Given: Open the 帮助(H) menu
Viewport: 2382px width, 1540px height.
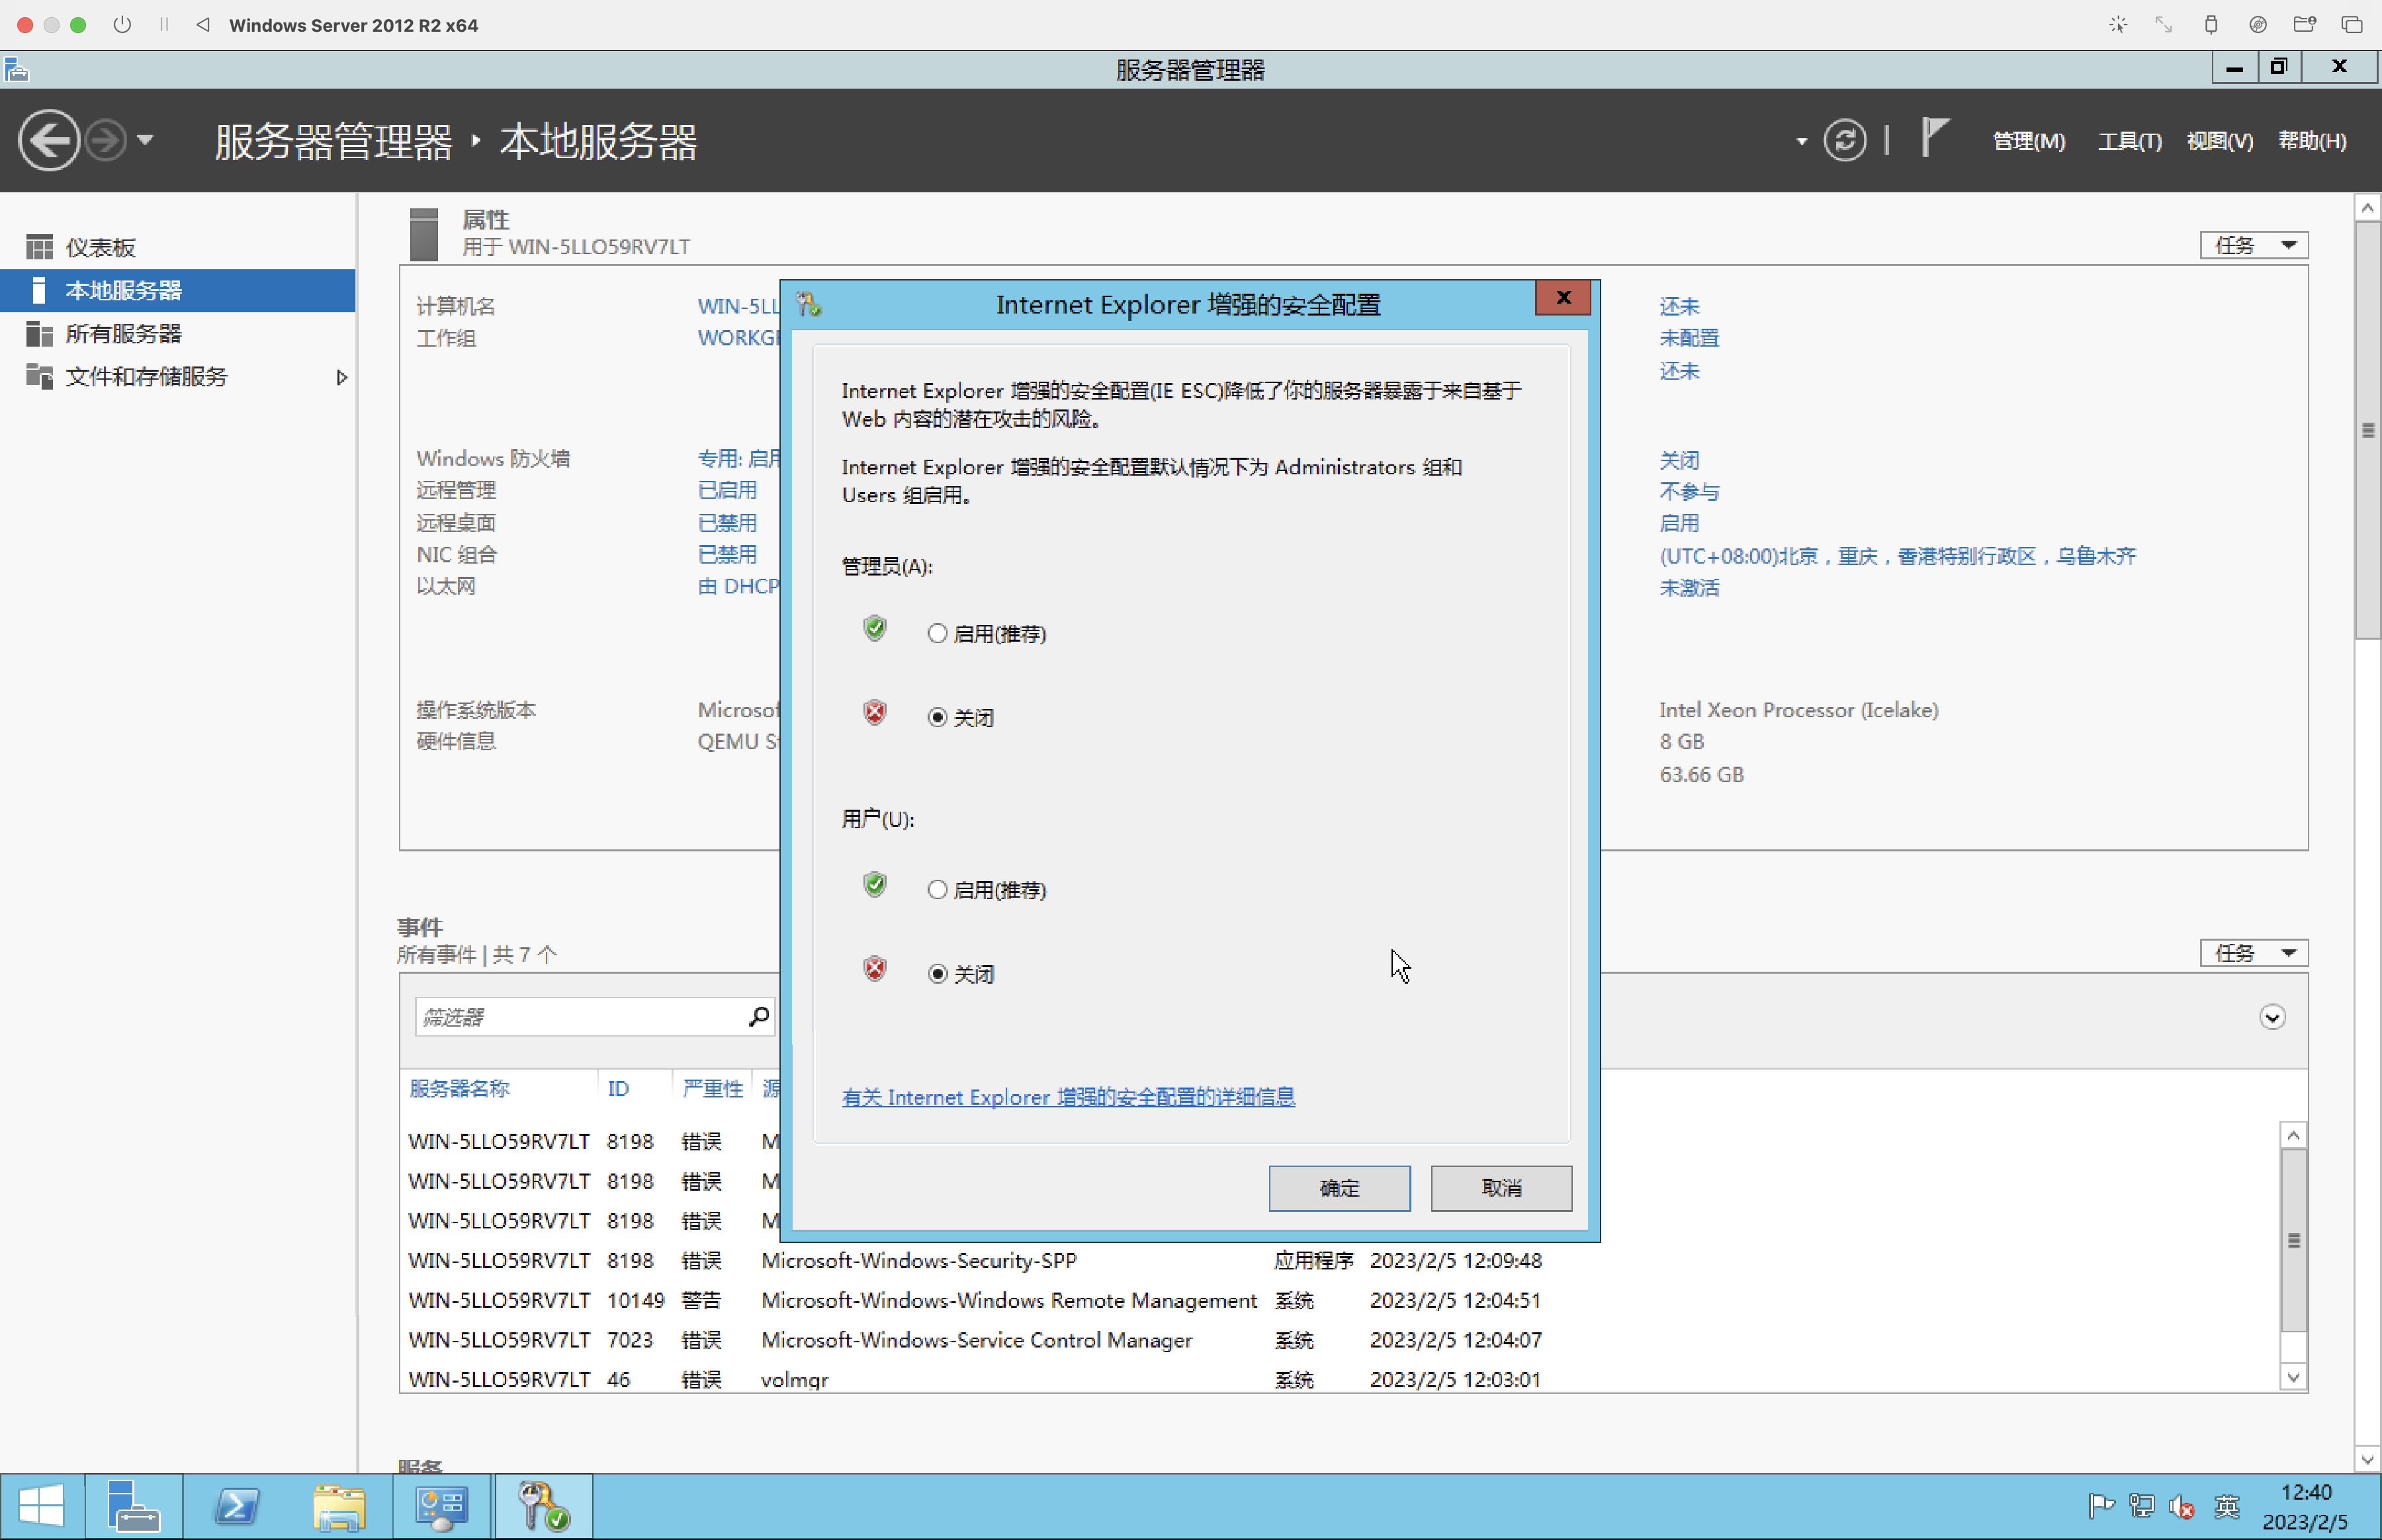Looking at the screenshot, I should coord(2312,141).
